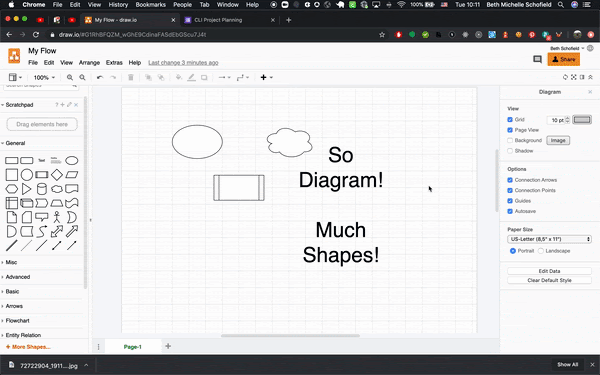Open the view panels dropdown in toolbar

click(x=15, y=77)
